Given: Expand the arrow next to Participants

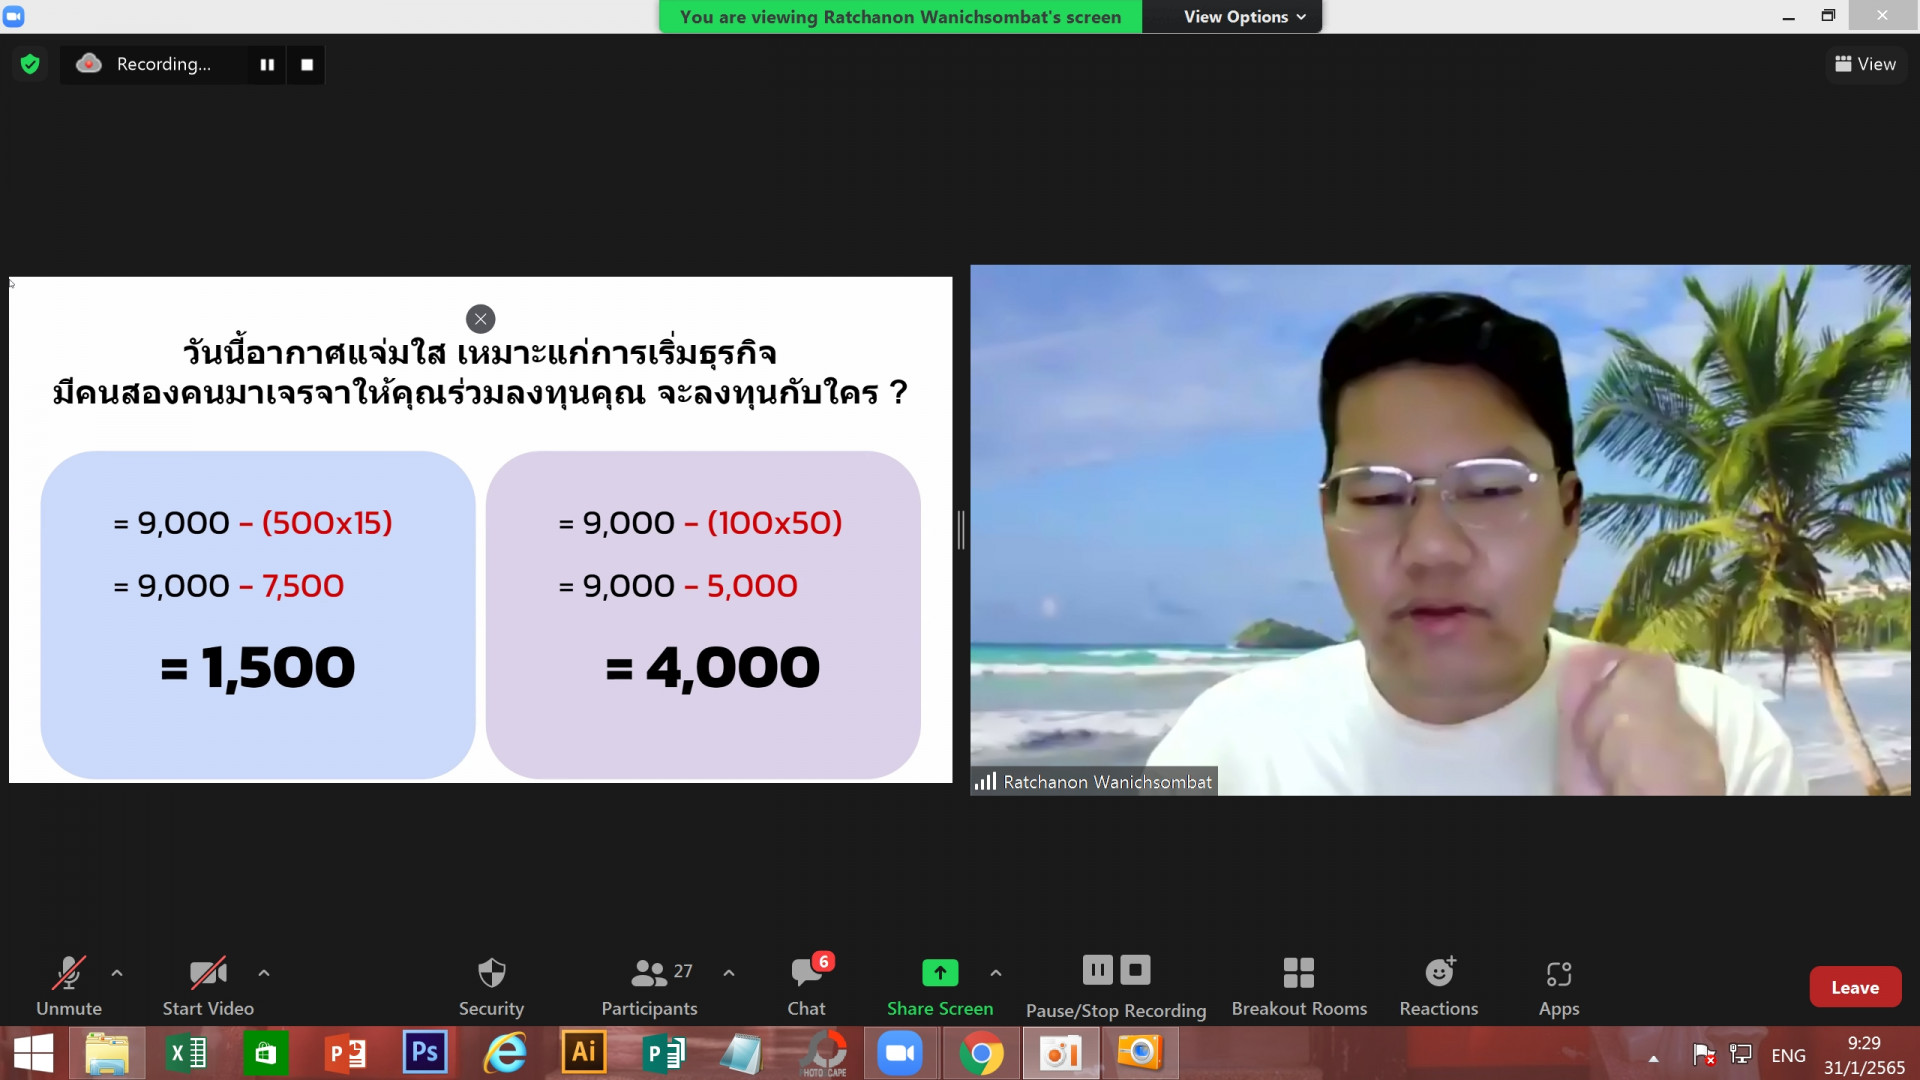Looking at the screenshot, I should click(x=729, y=972).
